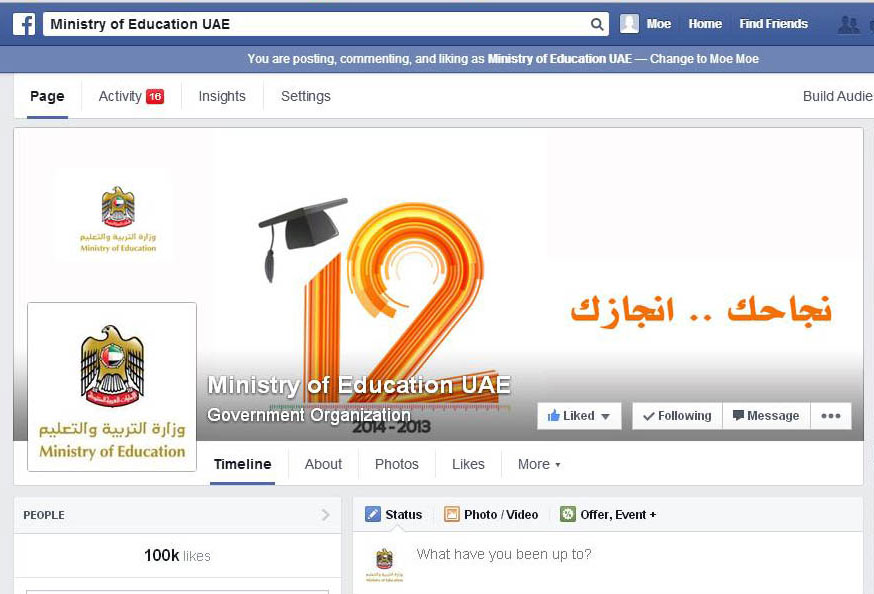Click the Message button

click(766, 416)
